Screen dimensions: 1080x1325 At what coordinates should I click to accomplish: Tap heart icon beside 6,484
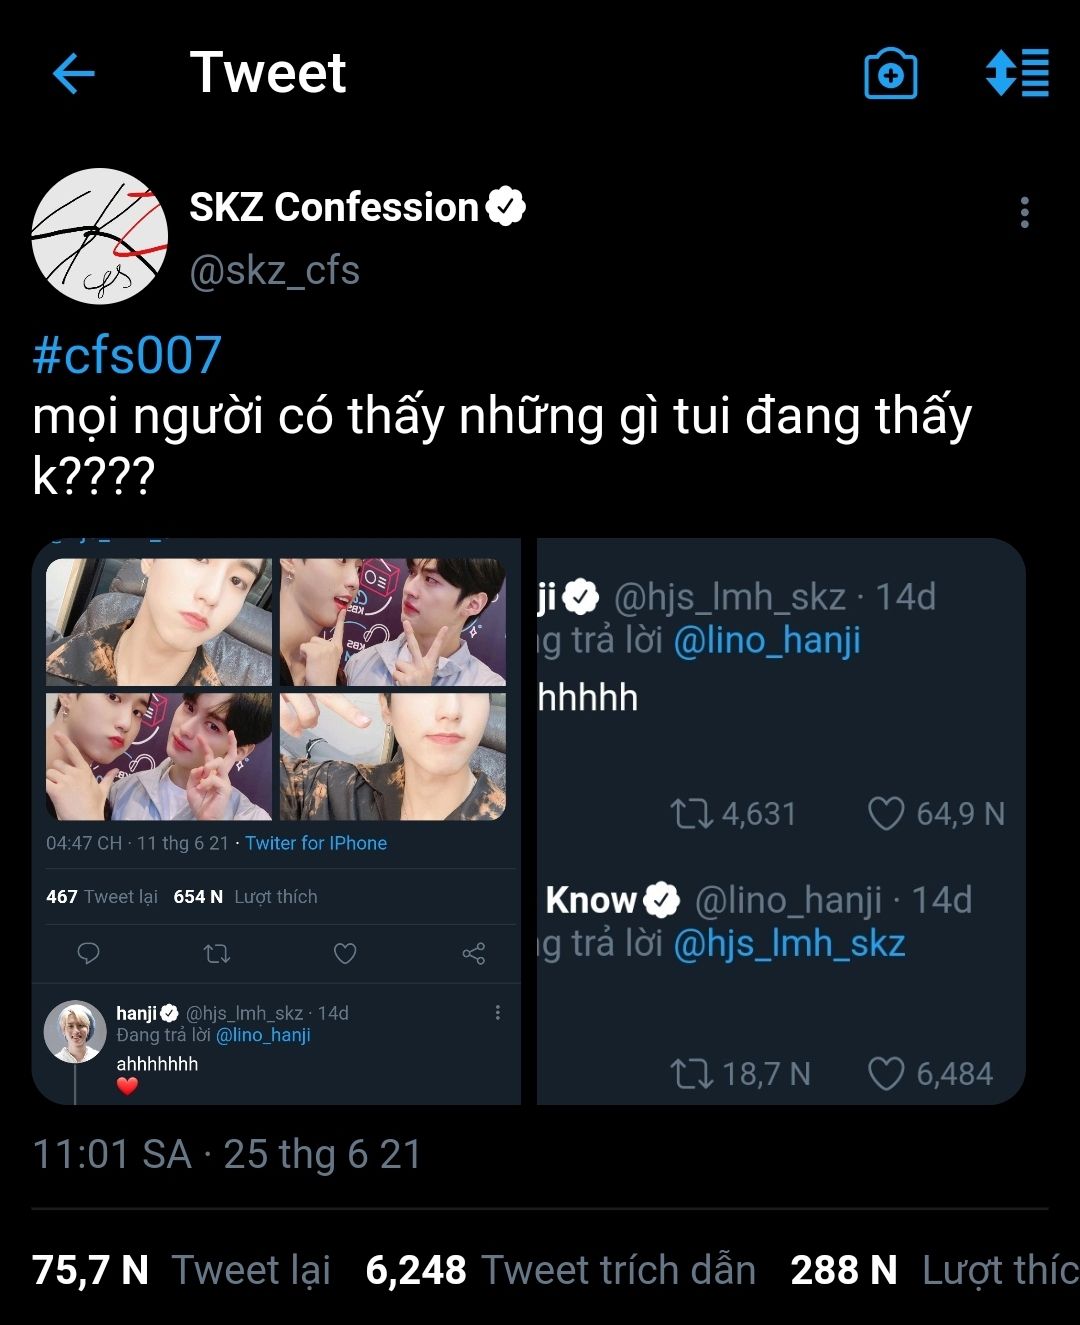pos(886,1074)
